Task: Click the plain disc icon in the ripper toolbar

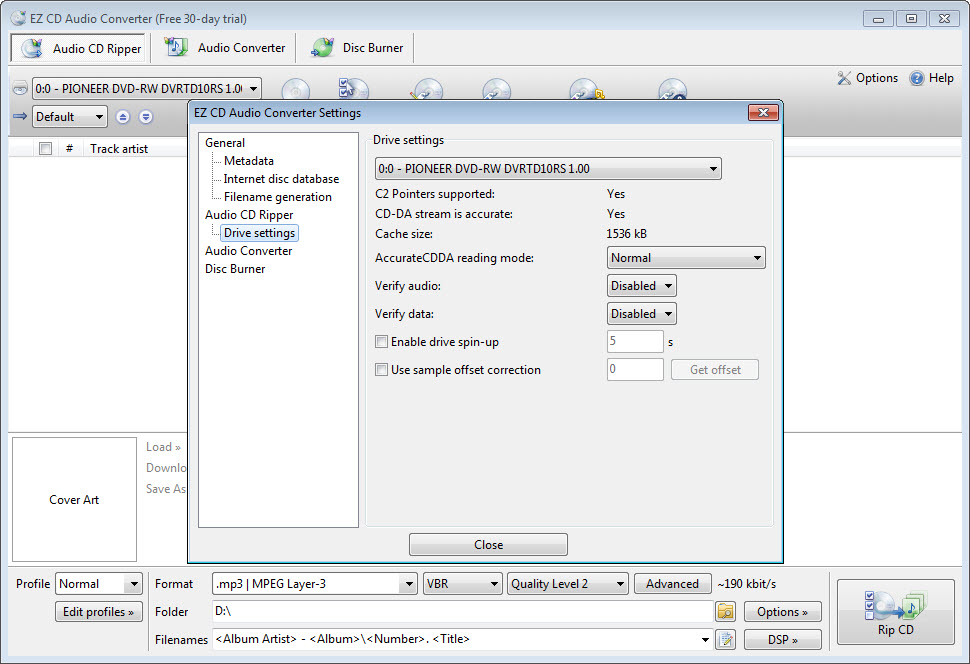Action: [x=296, y=89]
